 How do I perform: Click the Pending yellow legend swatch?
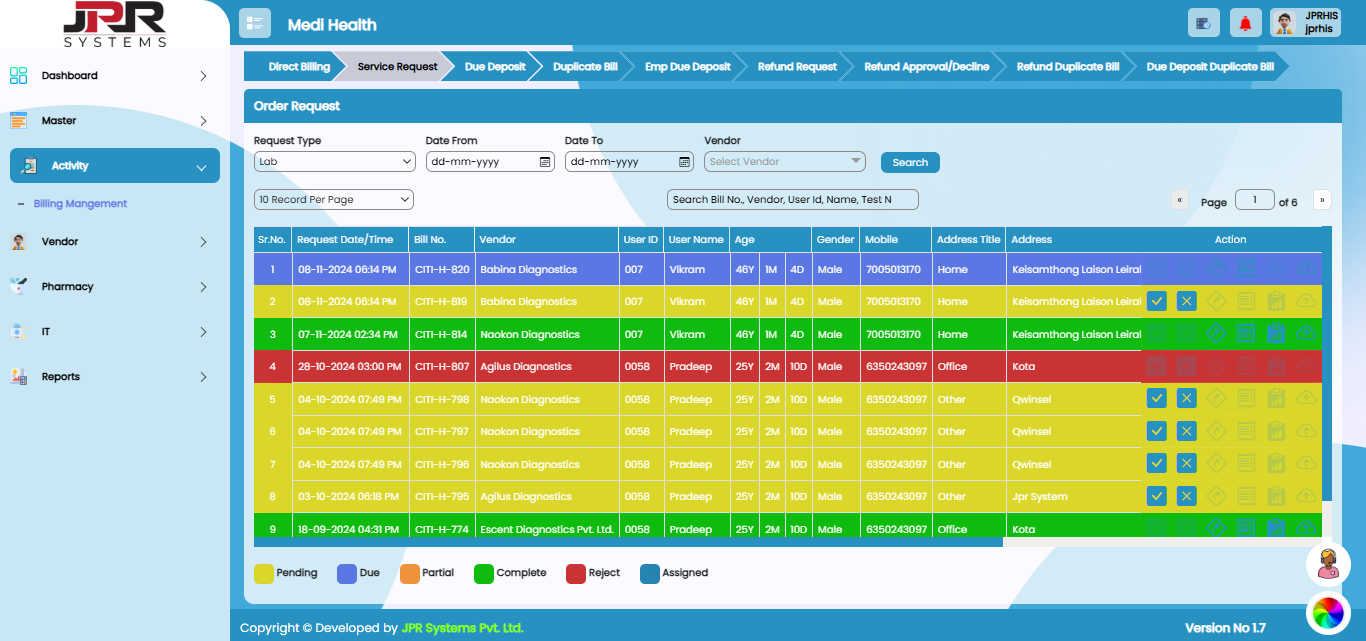(264, 574)
